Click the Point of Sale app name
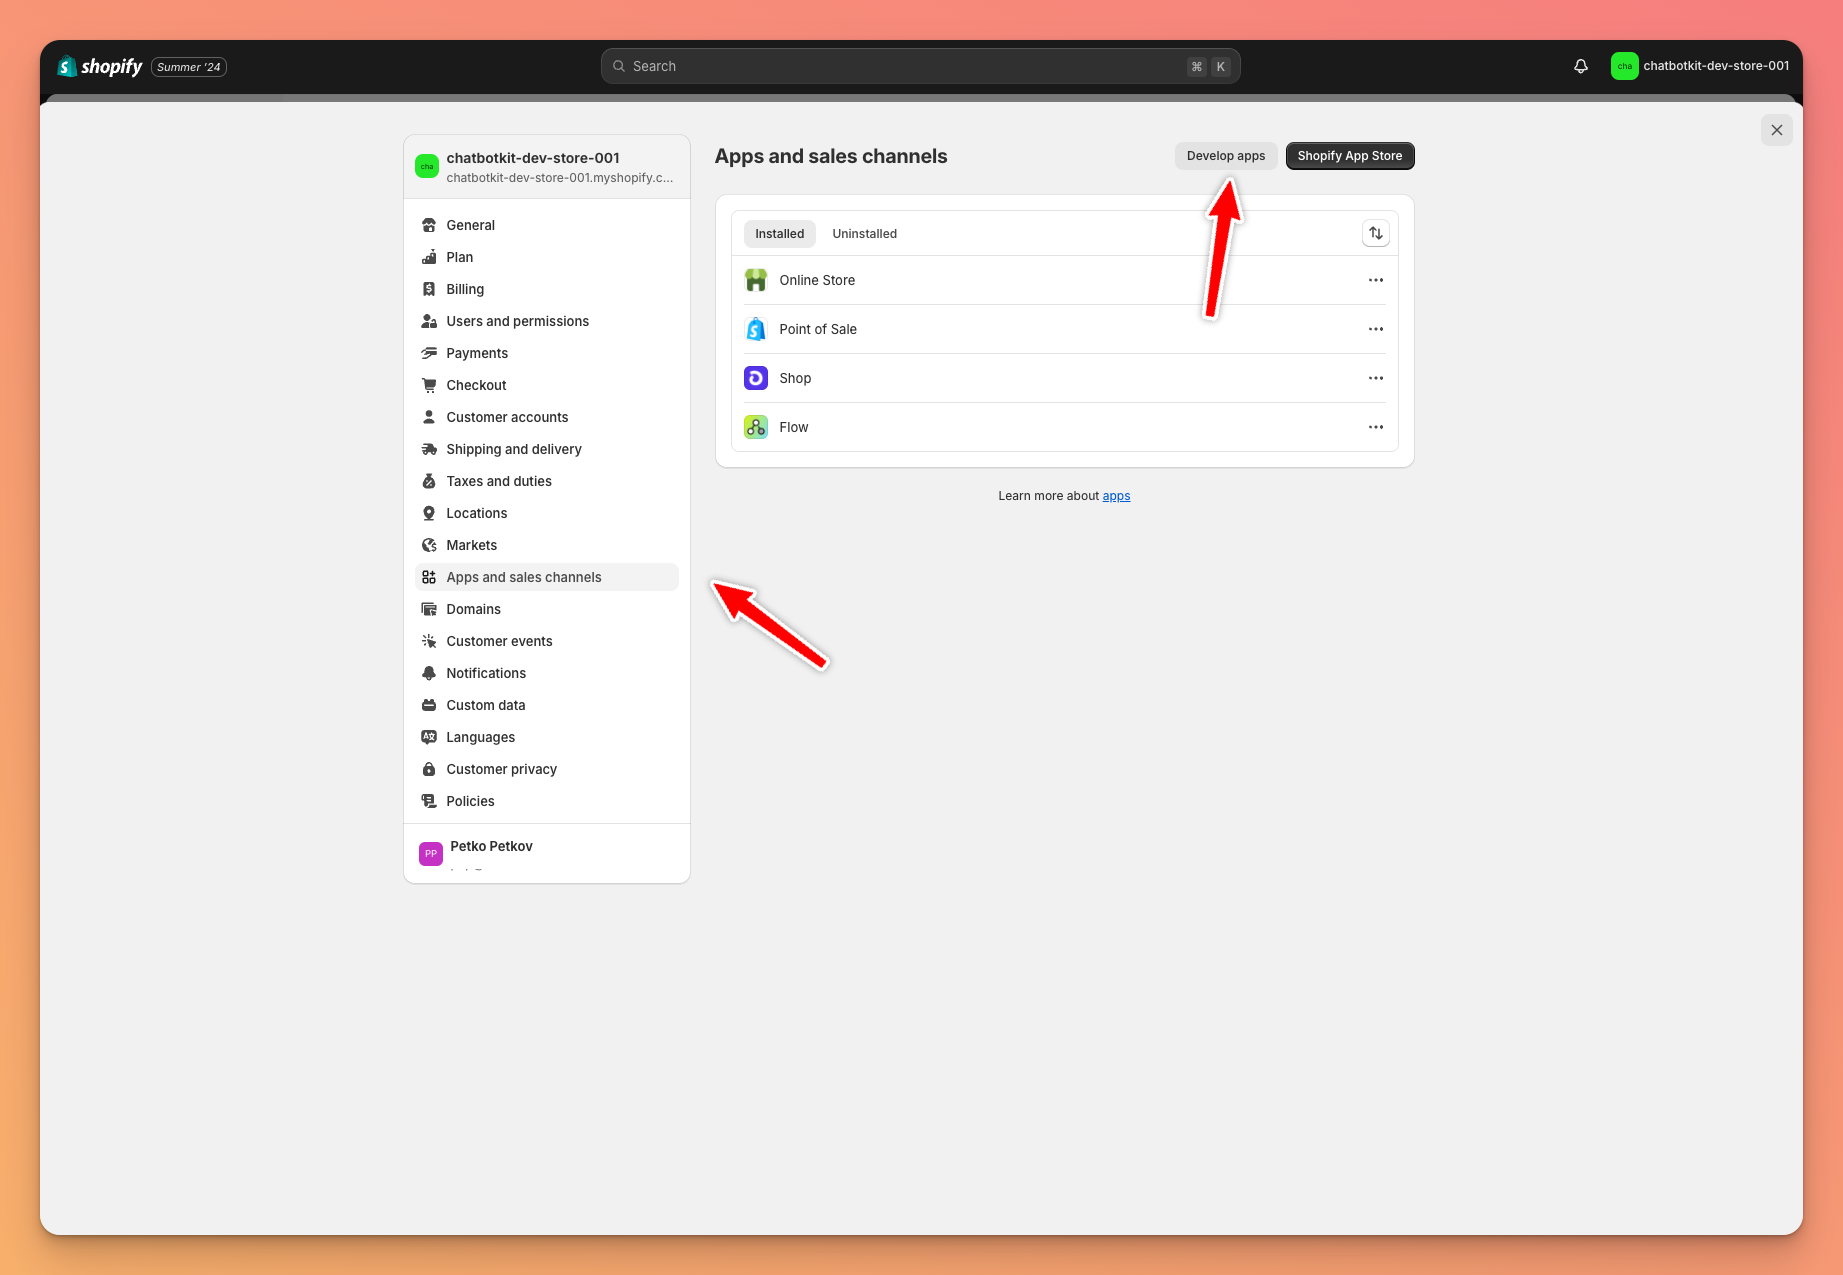 click(x=818, y=329)
